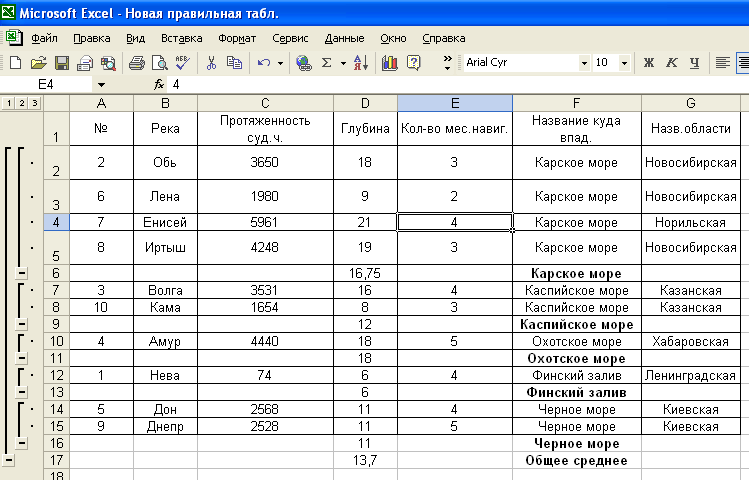Image resolution: width=749 pixels, height=480 pixels.
Task: Open the AutoSum functions dropdown arrow
Action: 343,63
